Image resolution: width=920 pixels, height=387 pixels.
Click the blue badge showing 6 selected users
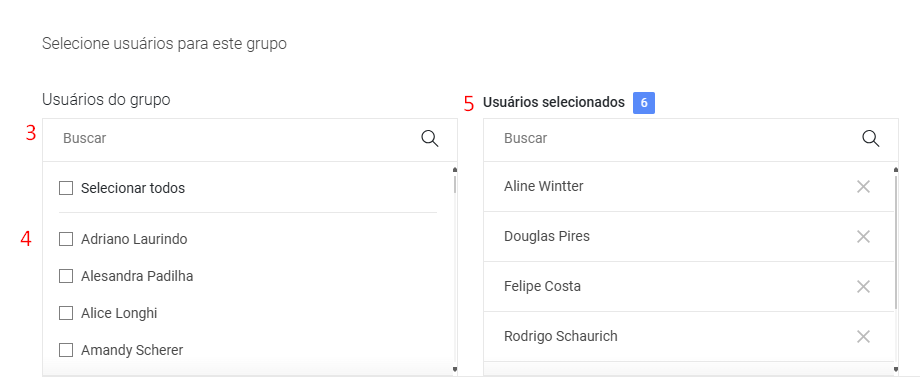click(x=644, y=103)
